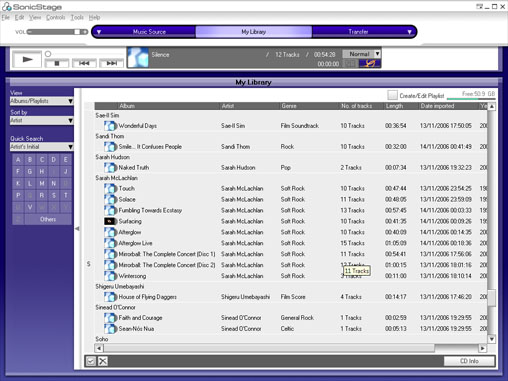Click the check-mark icon in bottom bar
The width and height of the screenshot is (508, 381).
[91, 361]
